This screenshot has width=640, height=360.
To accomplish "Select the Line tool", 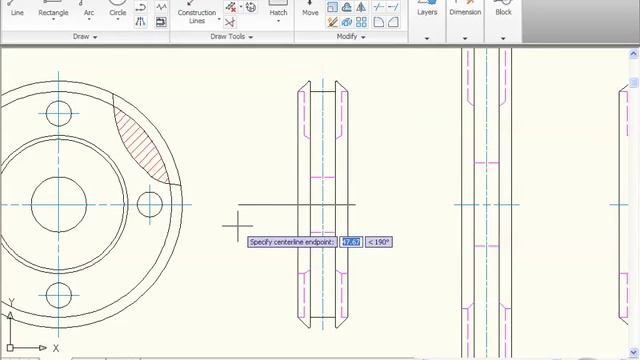I will click(x=17, y=9).
